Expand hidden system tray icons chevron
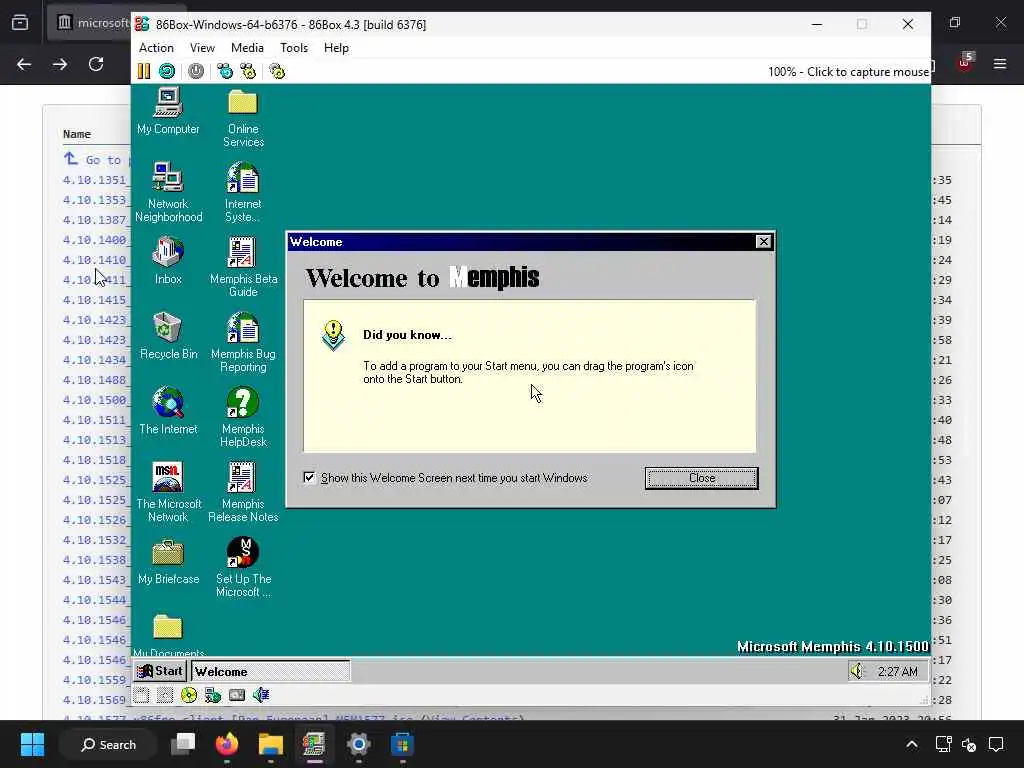 [912, 744]
